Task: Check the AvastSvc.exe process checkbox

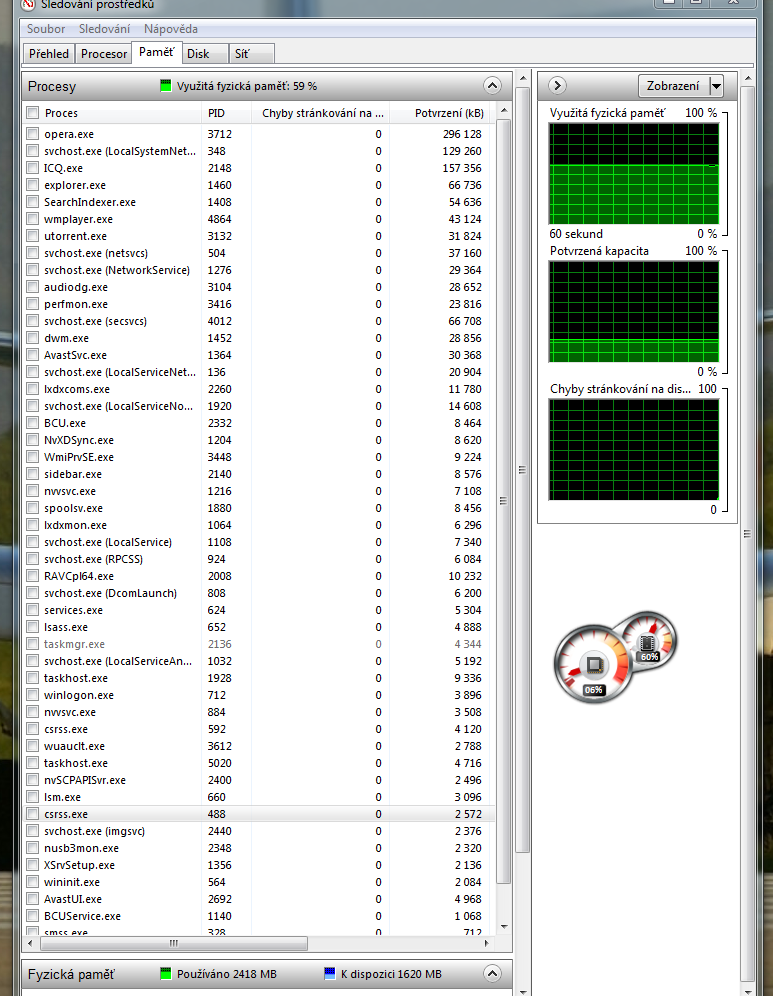Action: (32, 355)
